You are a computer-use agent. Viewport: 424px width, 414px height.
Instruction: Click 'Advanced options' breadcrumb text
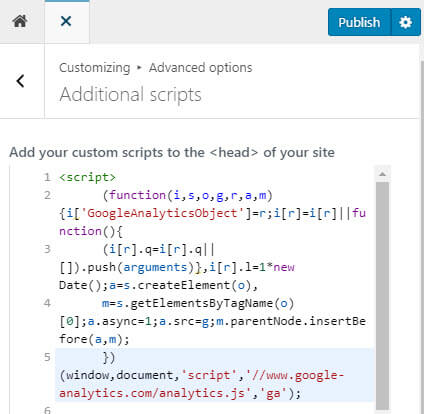pos(200,68)
